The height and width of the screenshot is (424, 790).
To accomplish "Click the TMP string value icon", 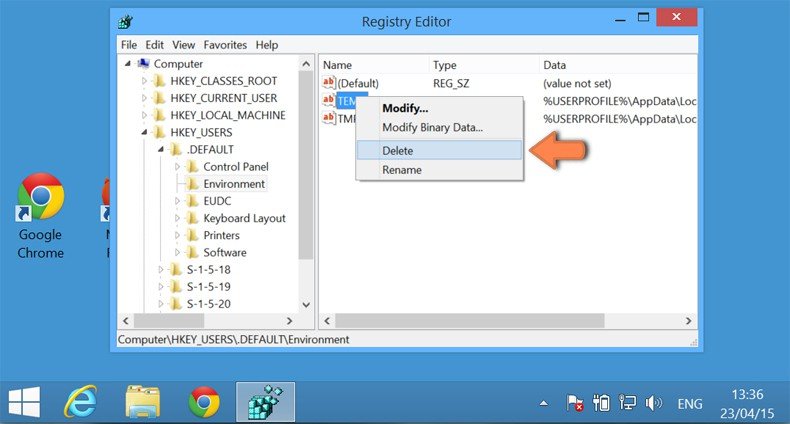I will (329, 118).
